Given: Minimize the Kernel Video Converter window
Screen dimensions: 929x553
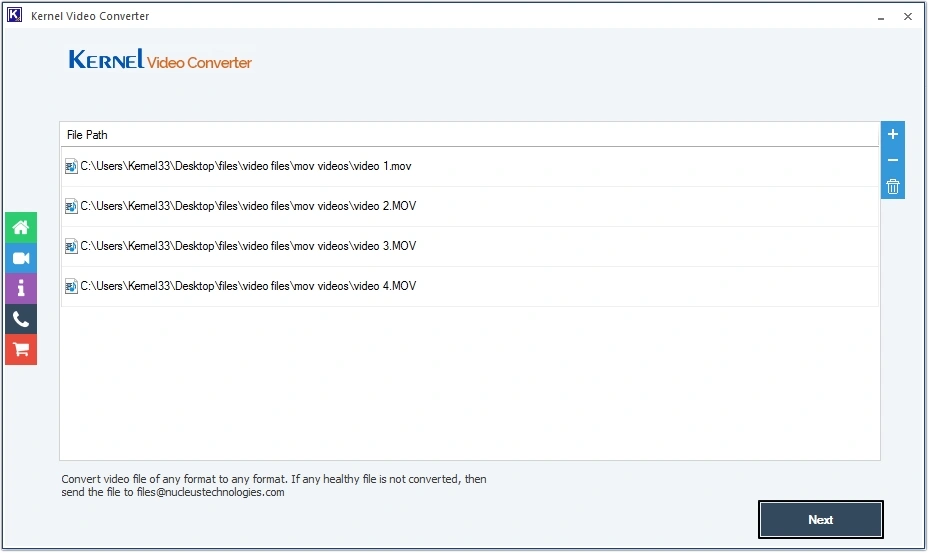Looking at the screenshot, I should click(881, 17).
